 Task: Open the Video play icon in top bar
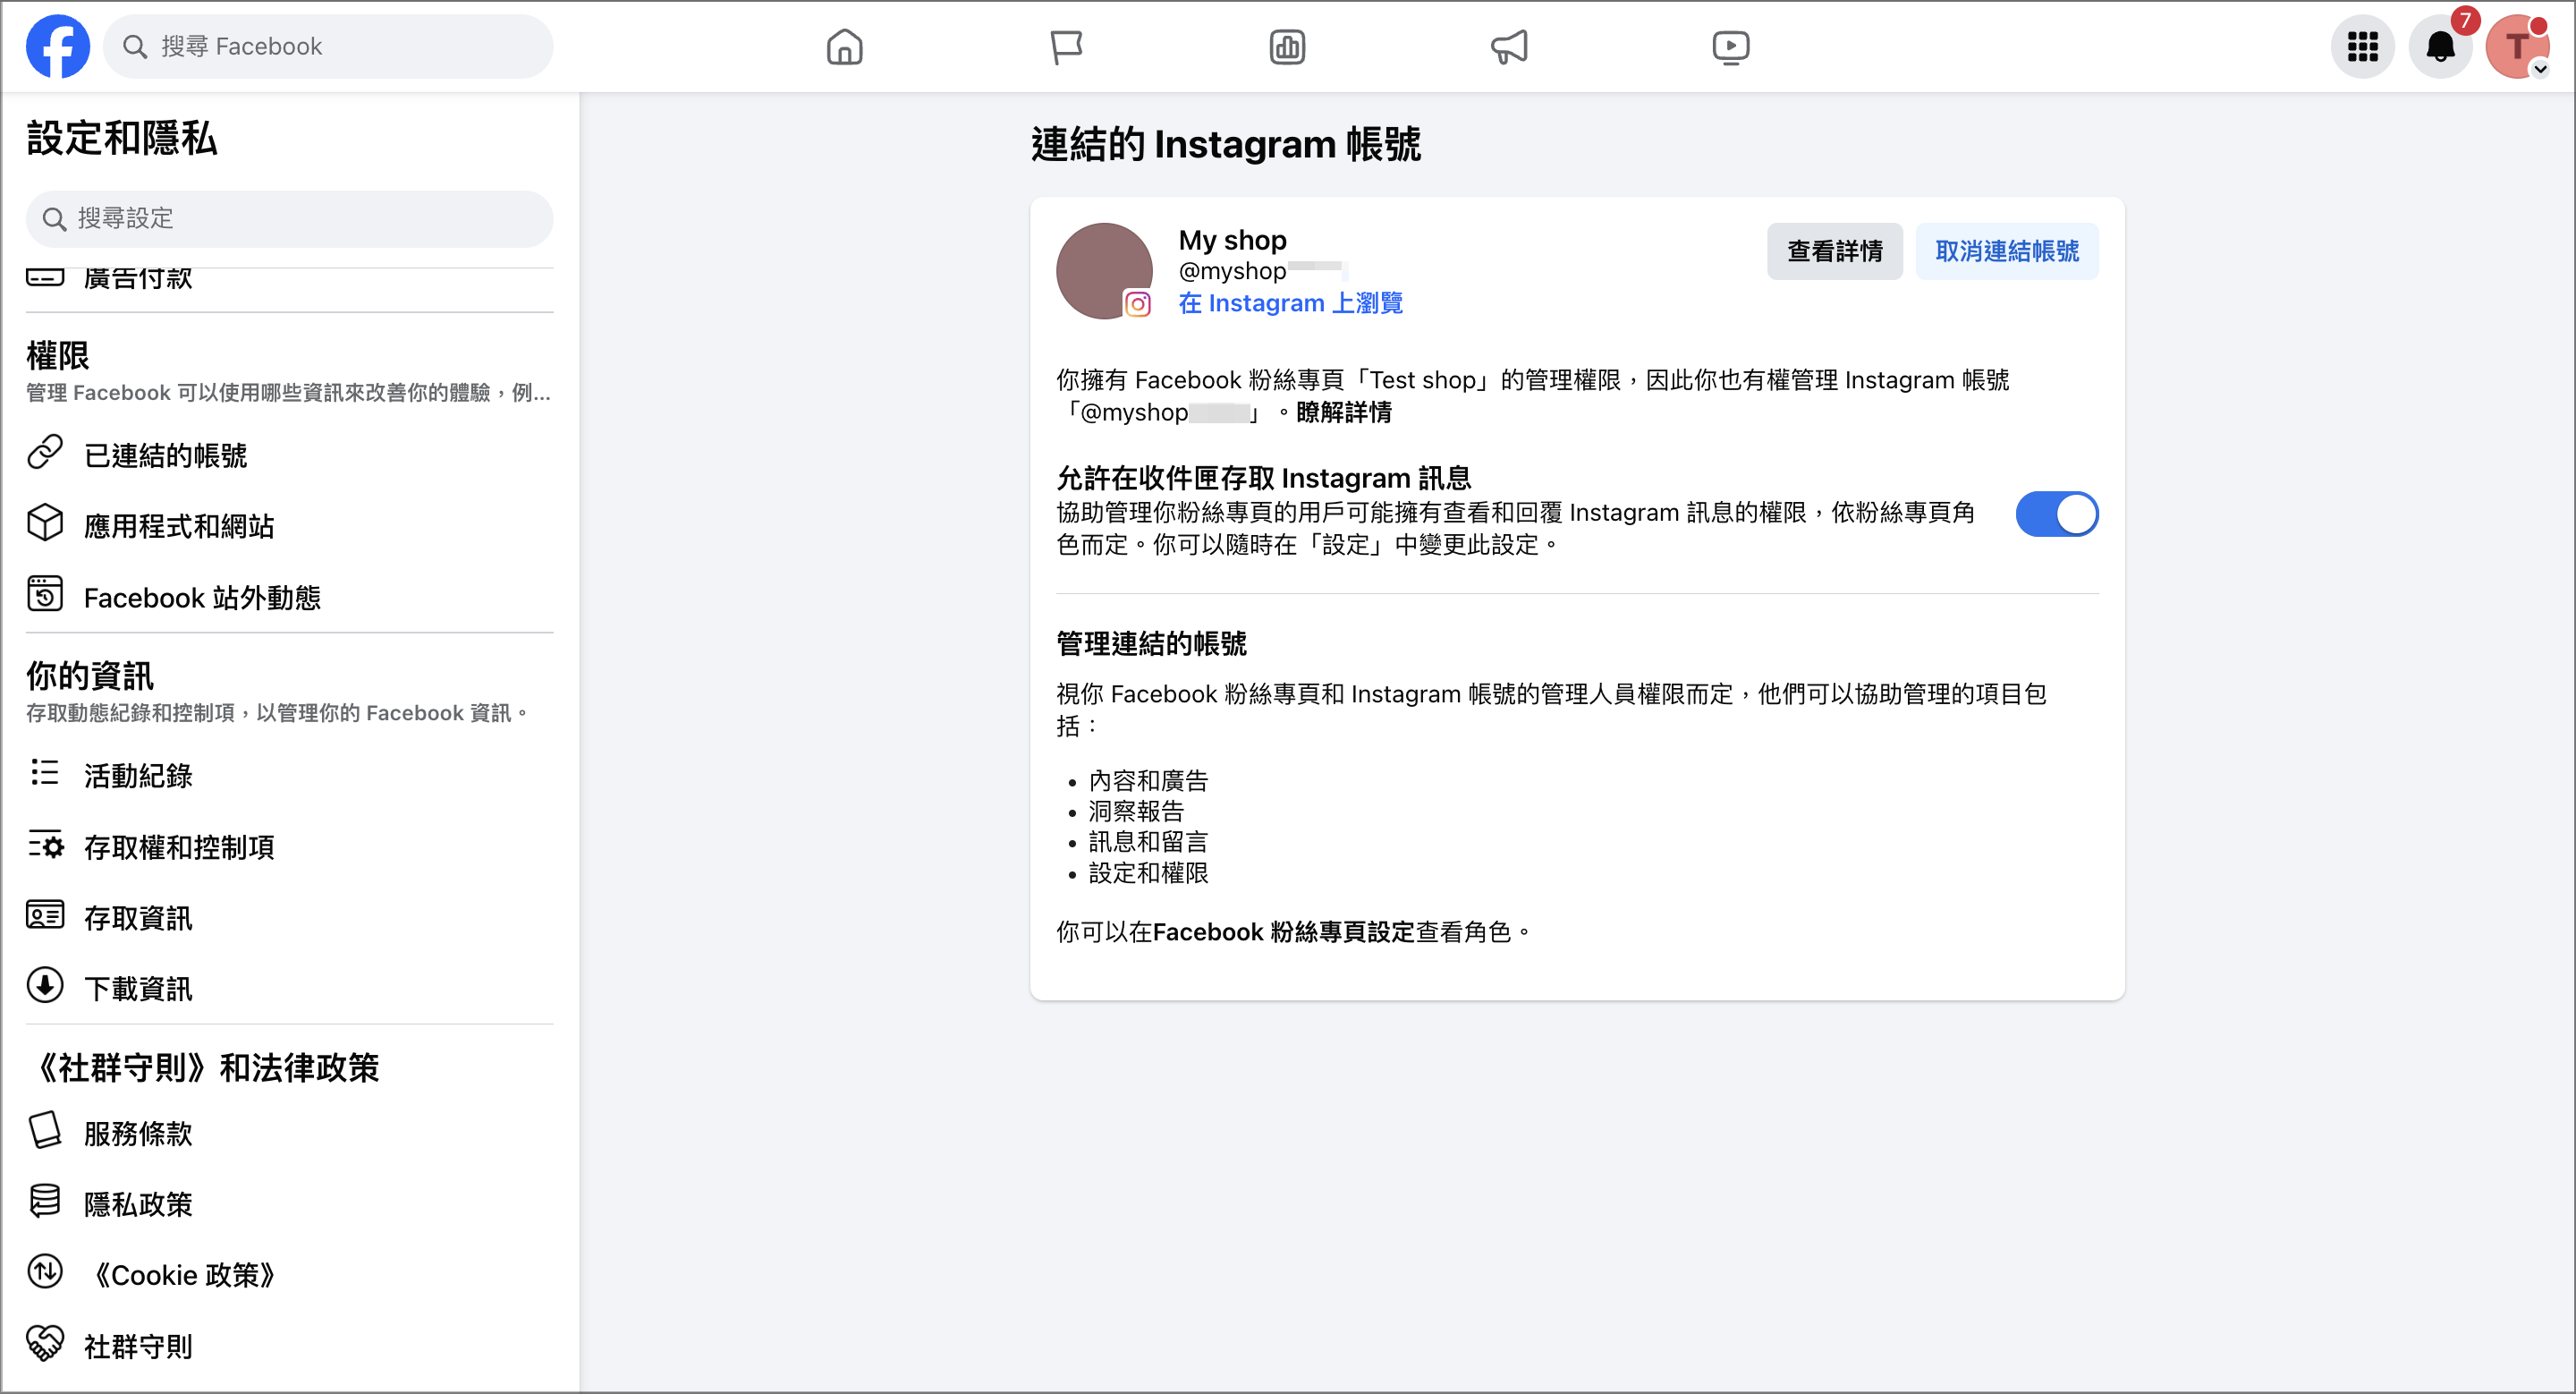[x=1730, y=46]
